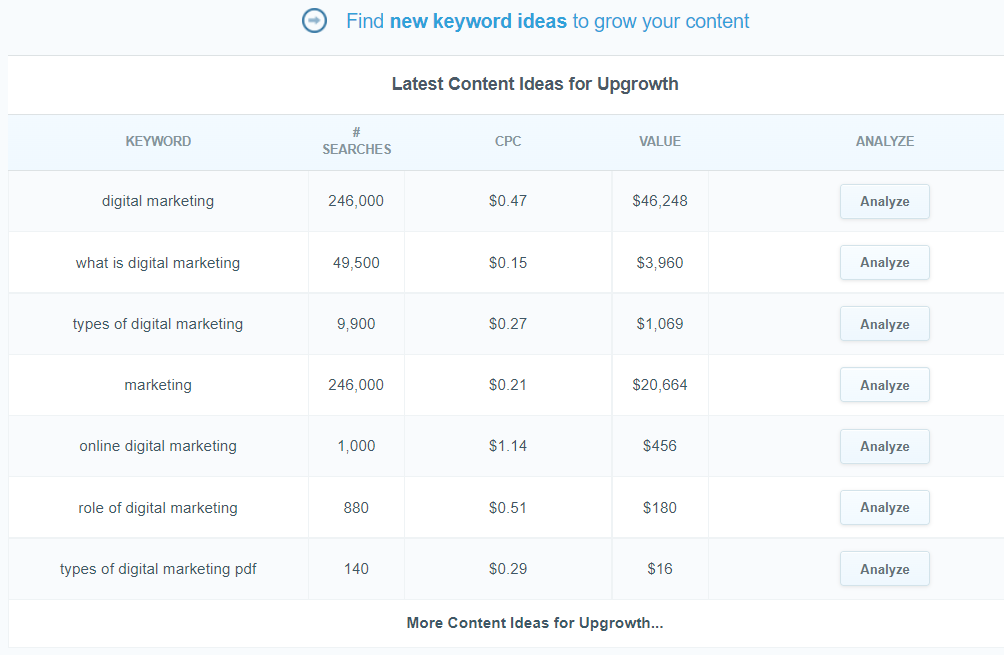Click the $3,960 value cell

click(x=660, y=263)
